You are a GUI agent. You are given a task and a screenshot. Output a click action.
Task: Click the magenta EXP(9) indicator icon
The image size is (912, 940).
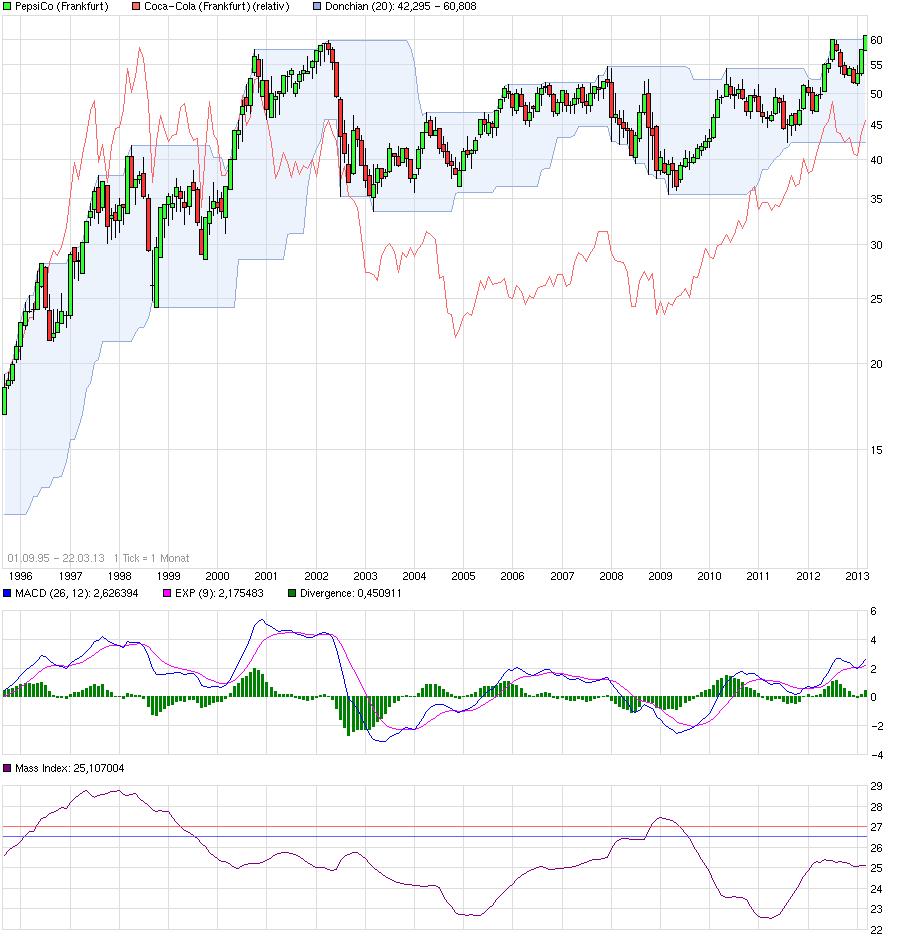165,594
